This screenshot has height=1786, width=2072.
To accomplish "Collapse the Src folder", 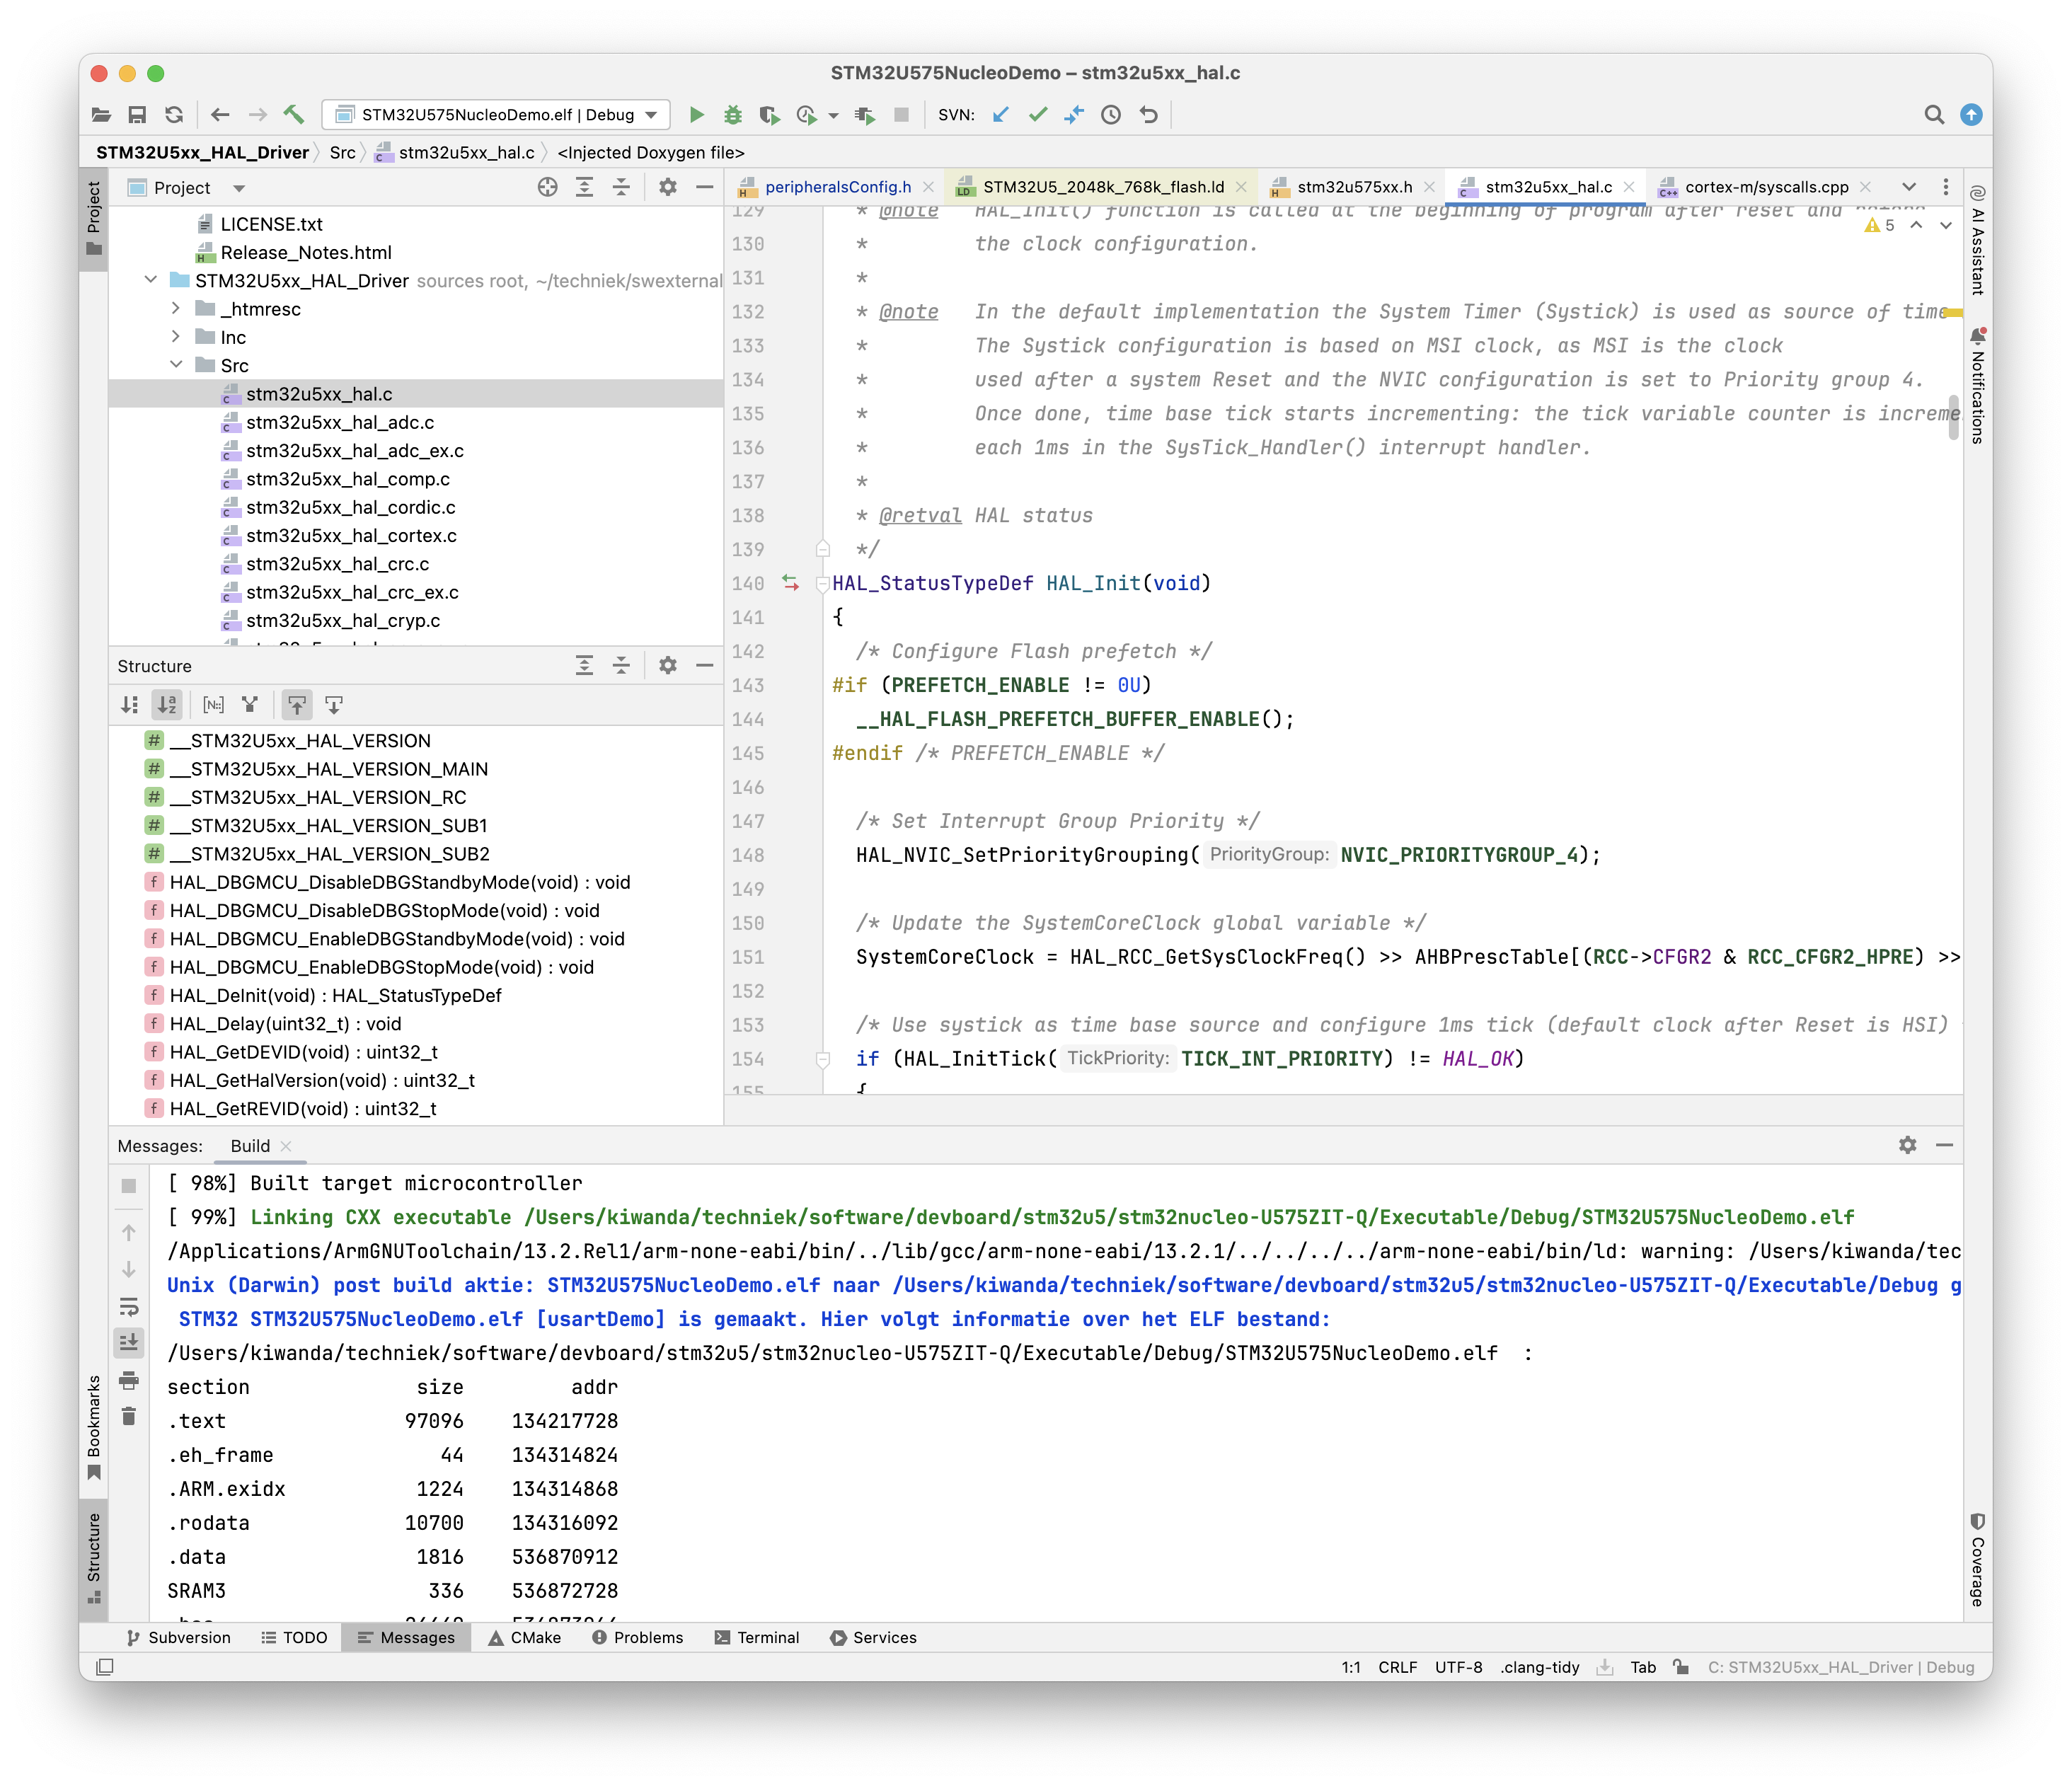I will pos(176,365).
